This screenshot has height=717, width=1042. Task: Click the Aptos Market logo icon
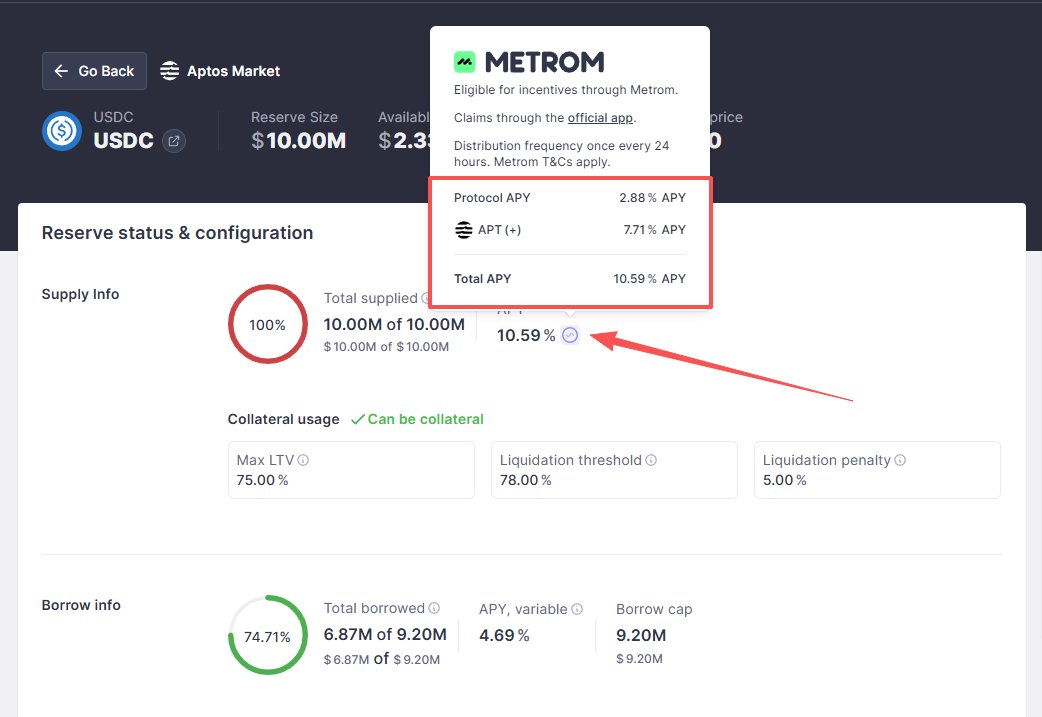(x=170, y=71)
